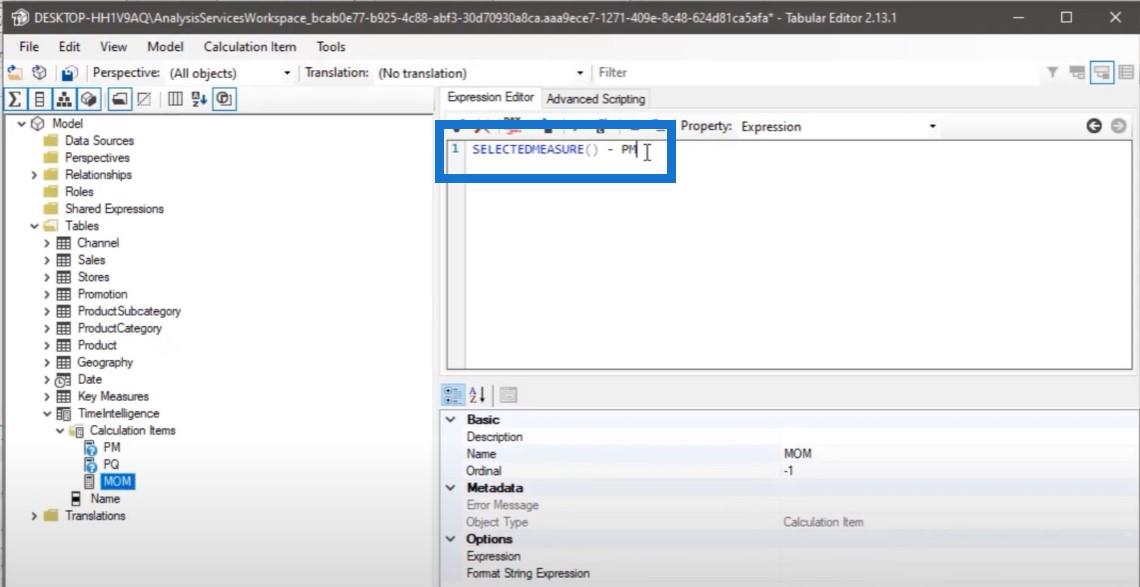Toggle the metadata columns view button
Viewport: 1140px width, 587px height.
175,99
